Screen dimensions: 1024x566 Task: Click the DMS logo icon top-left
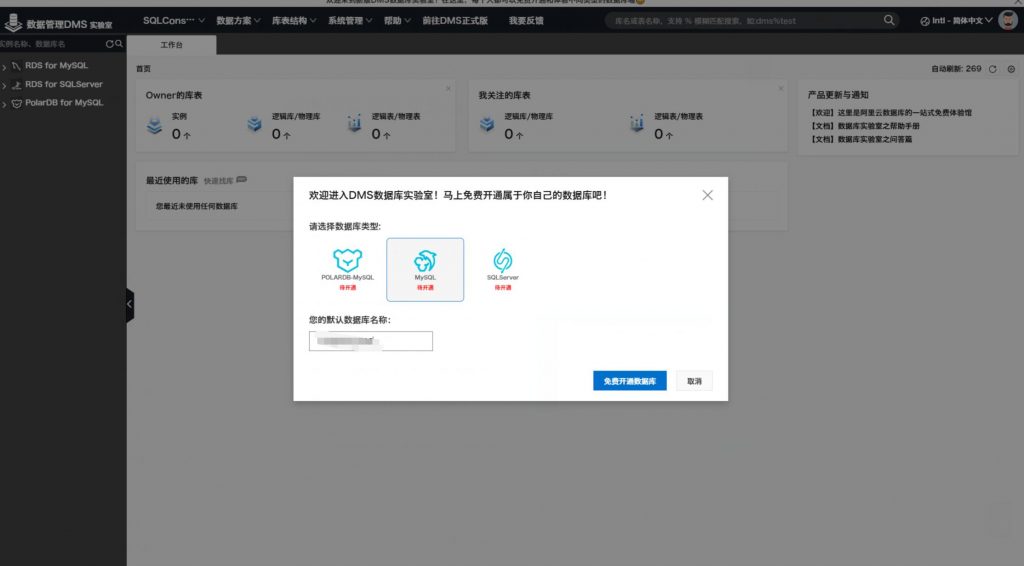[x=13, y=22]
